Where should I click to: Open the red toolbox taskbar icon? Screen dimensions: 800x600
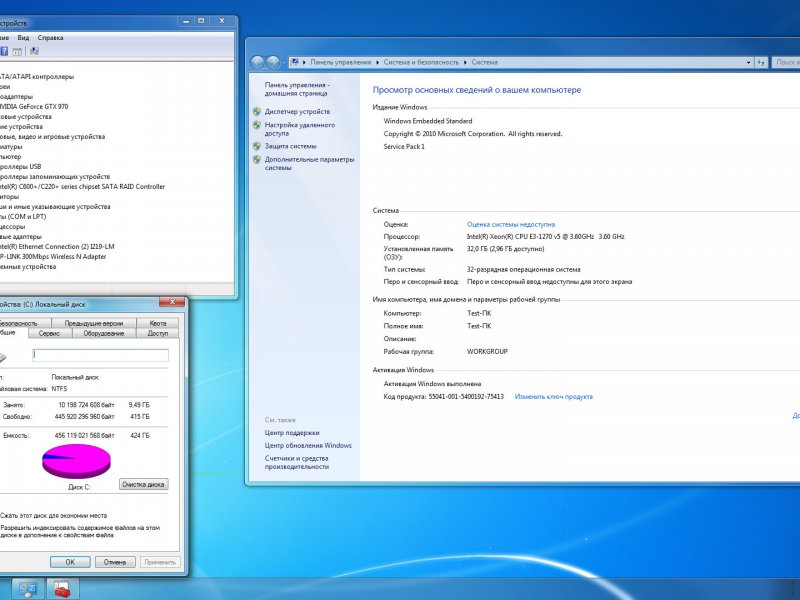point(63,589)
